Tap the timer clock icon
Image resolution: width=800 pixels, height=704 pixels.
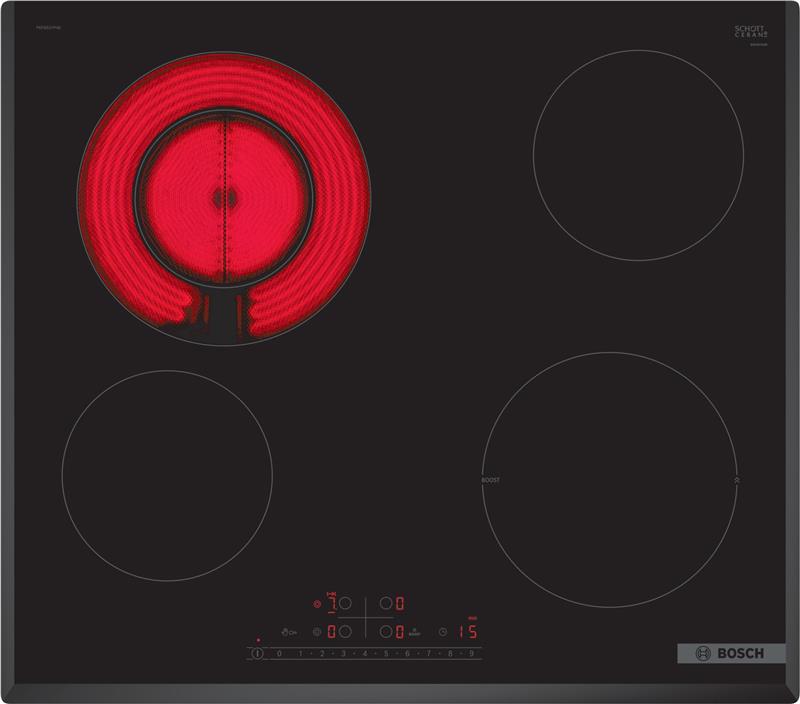tap(441, 632)
